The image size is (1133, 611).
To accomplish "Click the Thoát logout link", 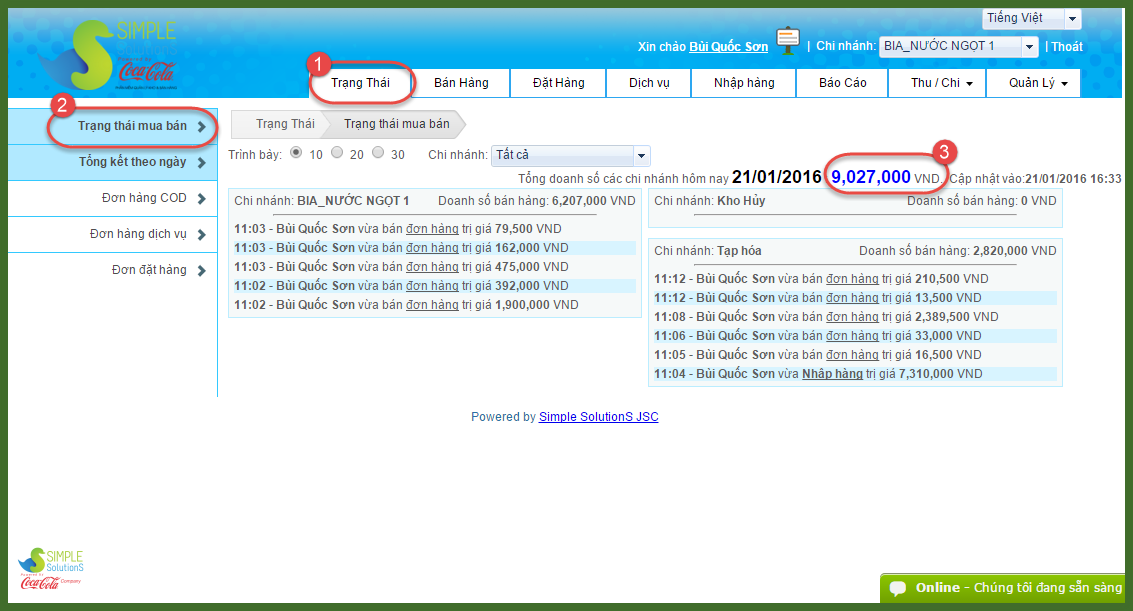I will 1067,47.
